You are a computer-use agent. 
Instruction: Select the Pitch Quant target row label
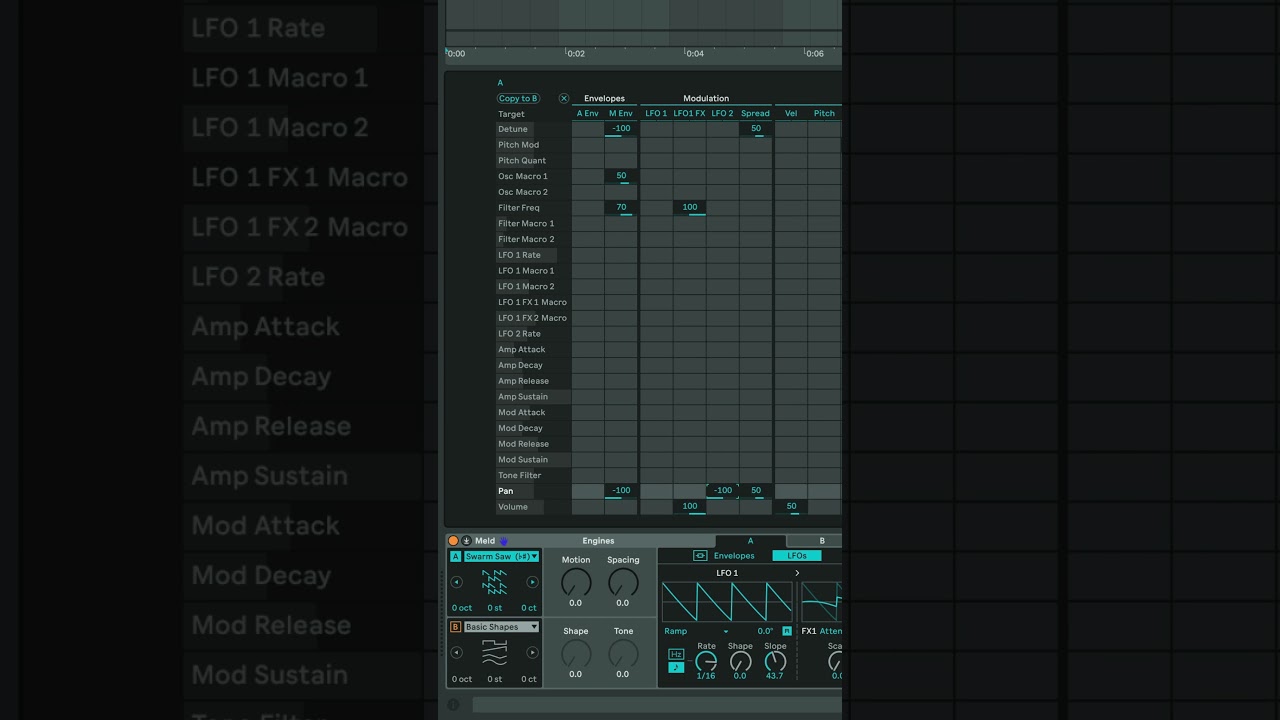point(522,160)
